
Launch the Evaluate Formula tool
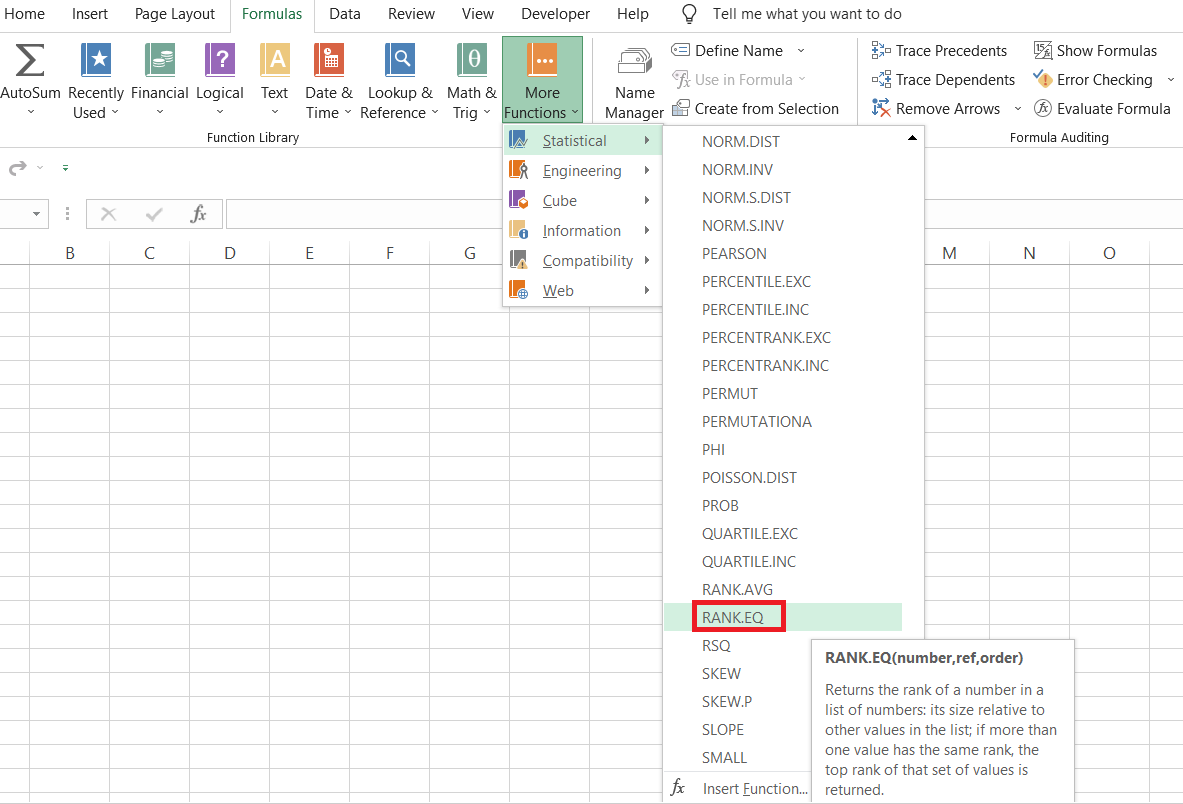(1102, 109)
